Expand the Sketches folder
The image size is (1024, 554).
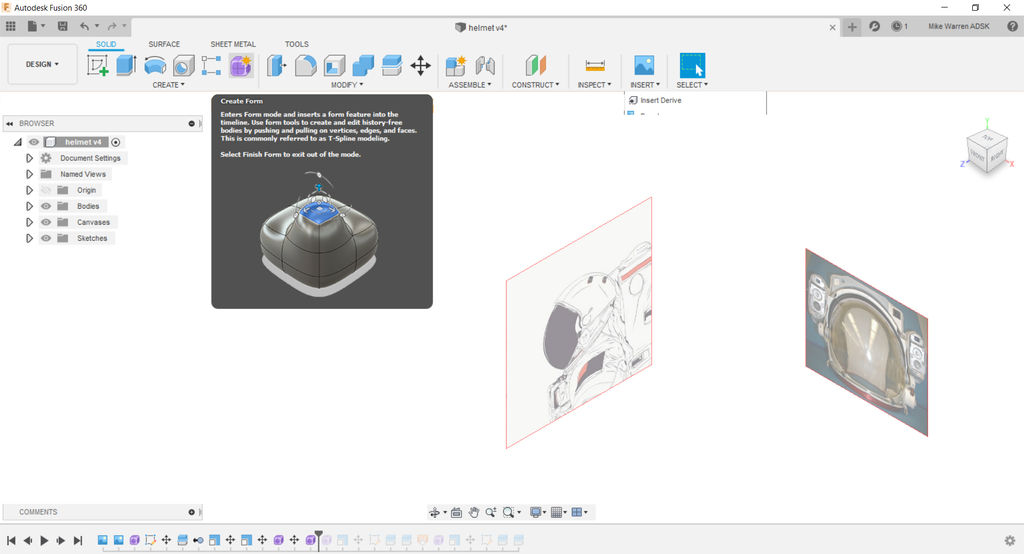tap(29, 238)
